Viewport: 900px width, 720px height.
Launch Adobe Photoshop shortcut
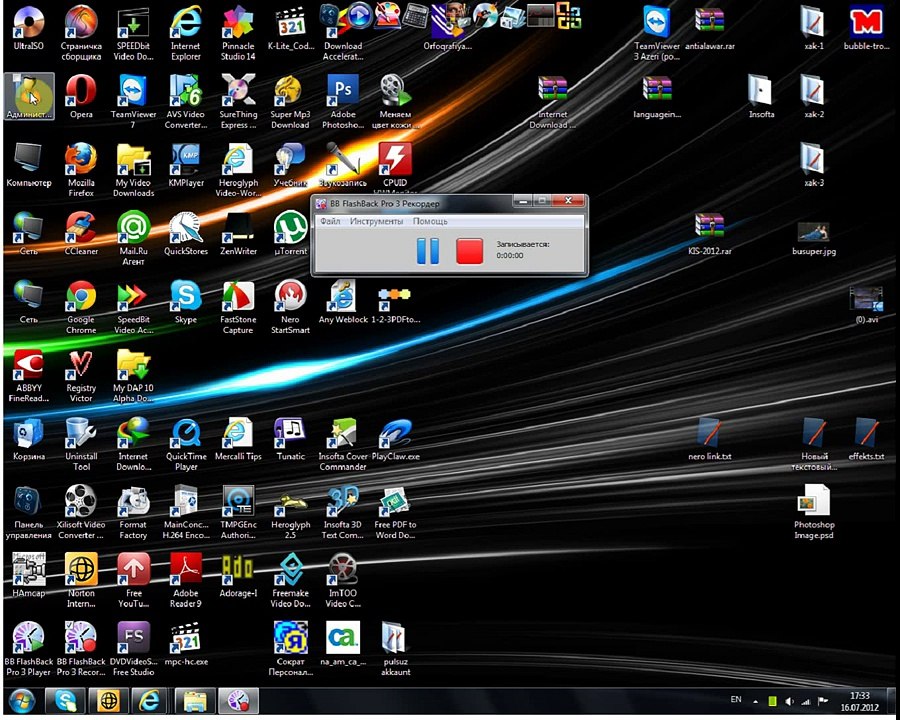pos(343,102)
